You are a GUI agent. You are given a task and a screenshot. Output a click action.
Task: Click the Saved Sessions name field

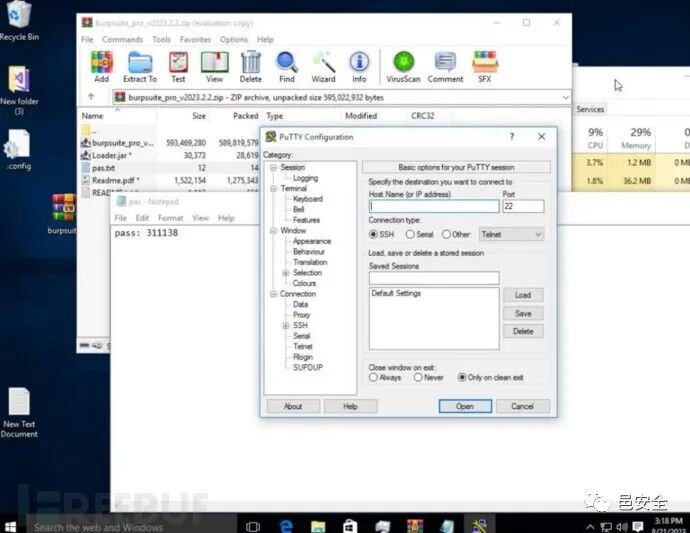pos(434,278)
